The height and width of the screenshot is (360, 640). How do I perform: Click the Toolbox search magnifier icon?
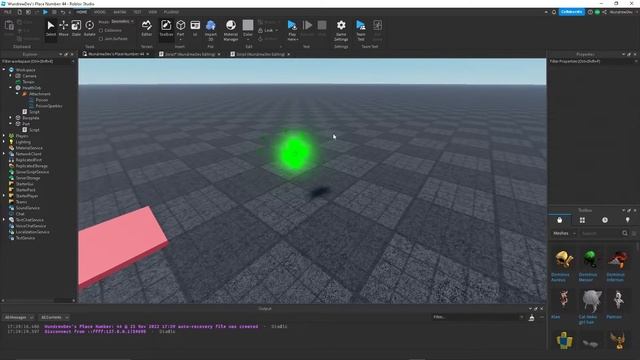click(625, 233)
